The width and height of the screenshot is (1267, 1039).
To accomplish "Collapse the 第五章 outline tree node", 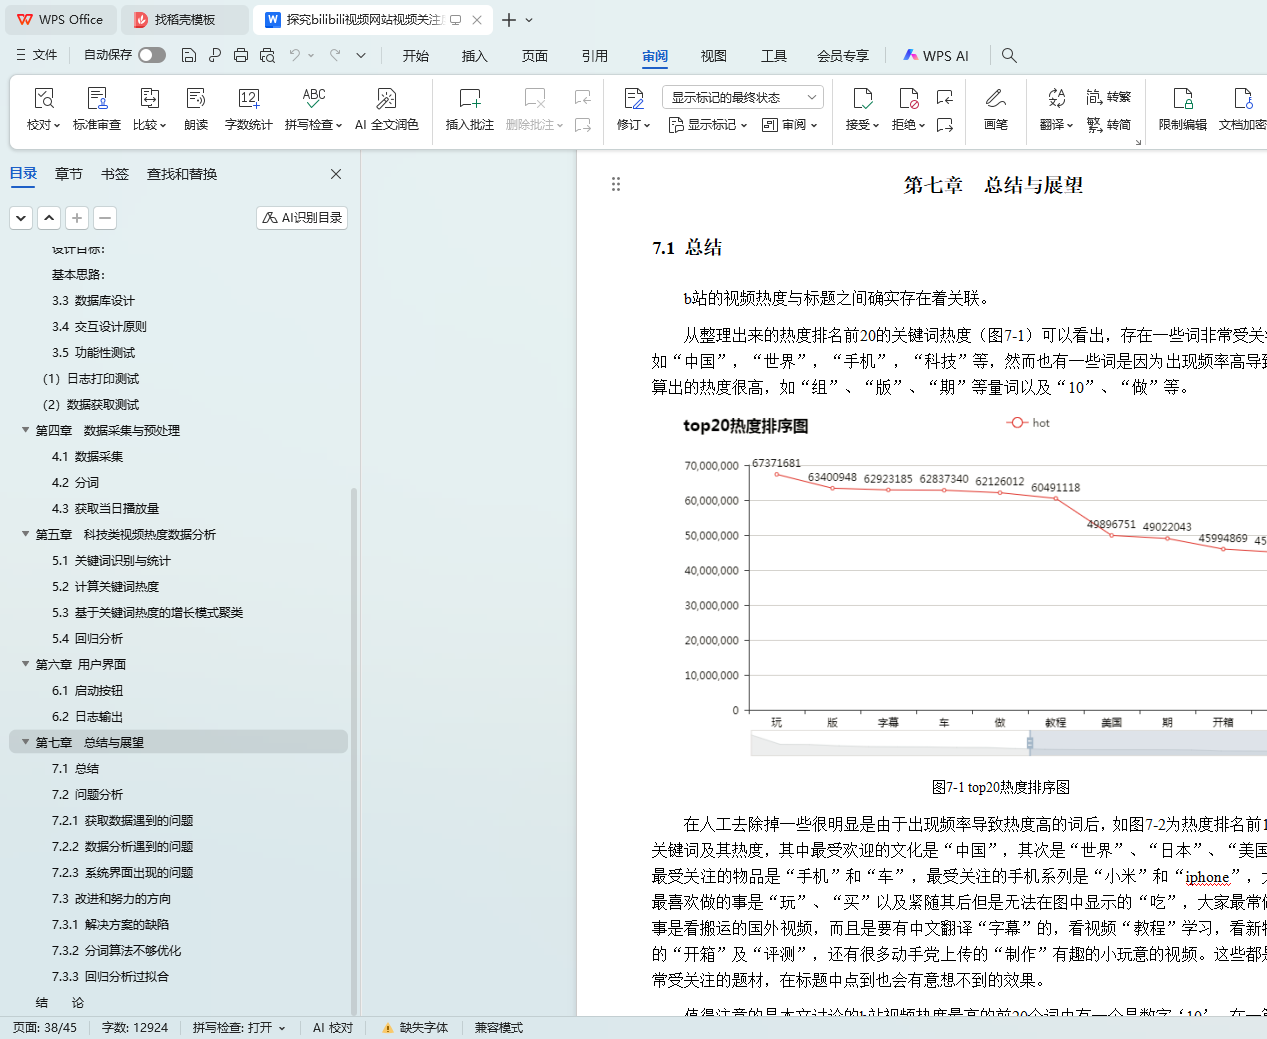I will 26,534.
